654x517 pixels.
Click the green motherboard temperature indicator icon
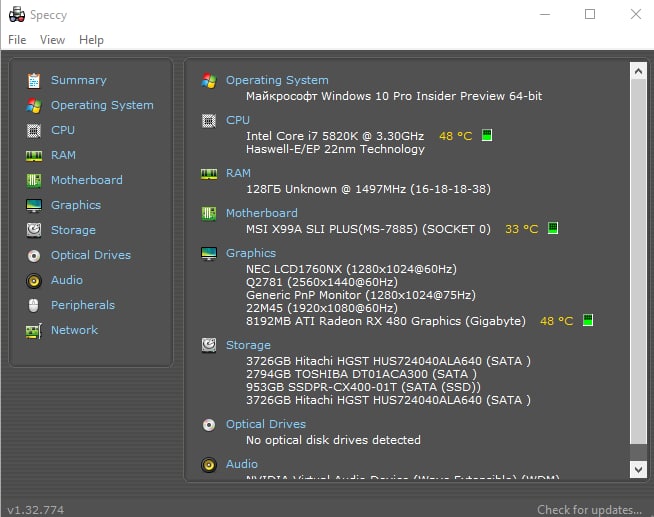click(553, 228)
